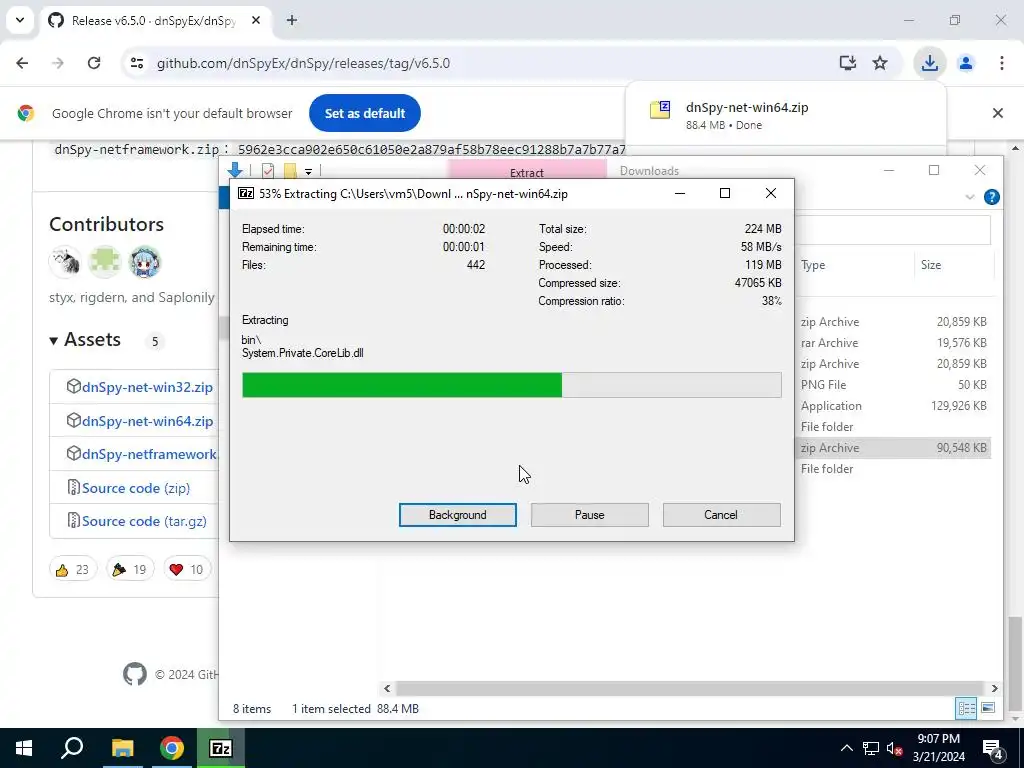Click GitHub logo in page footer
Screen dimensions: 1024x768
(135, 674)
